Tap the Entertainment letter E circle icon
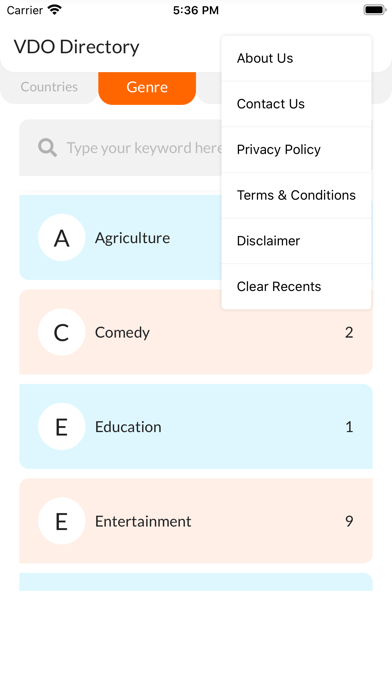 62,521
